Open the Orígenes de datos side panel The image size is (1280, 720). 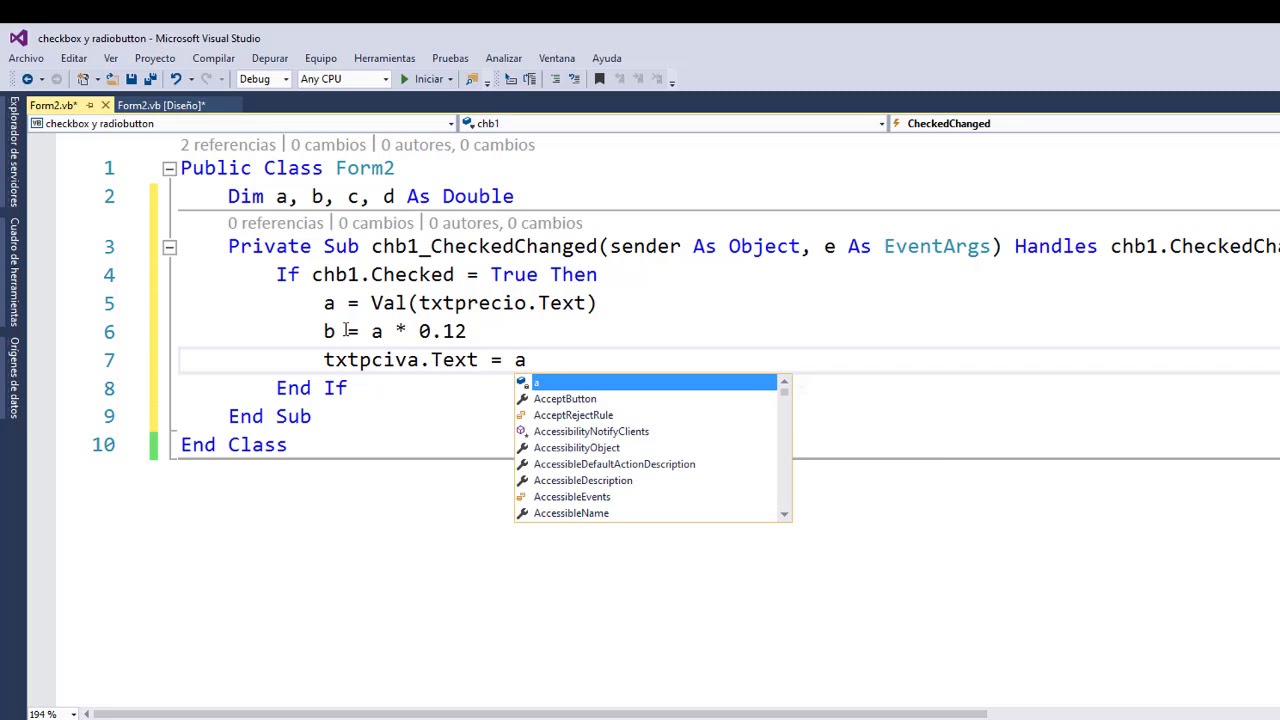(x=14, y=377)
